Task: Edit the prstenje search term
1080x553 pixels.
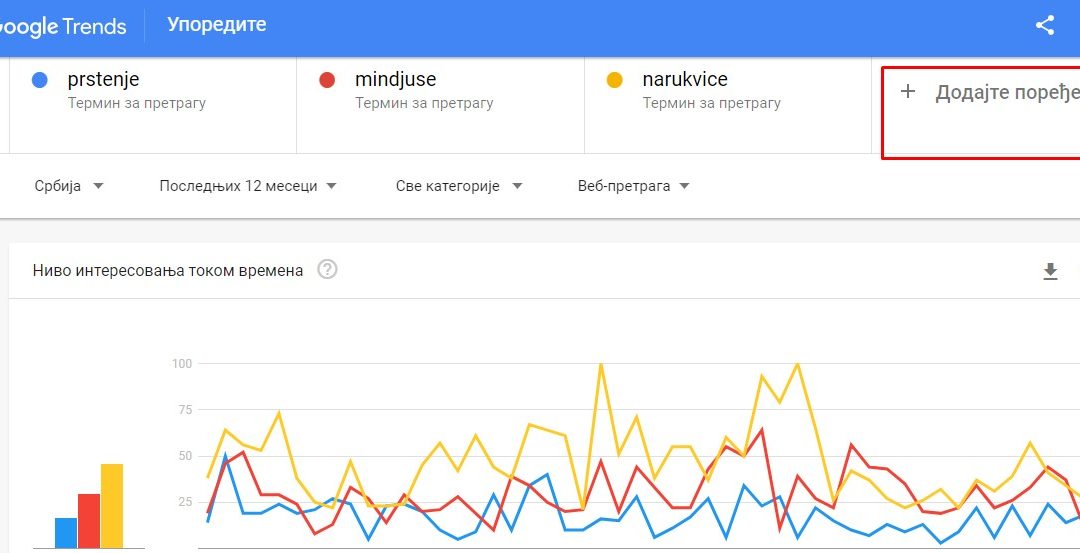Action: pyautogui.click(x=103, y=79)
